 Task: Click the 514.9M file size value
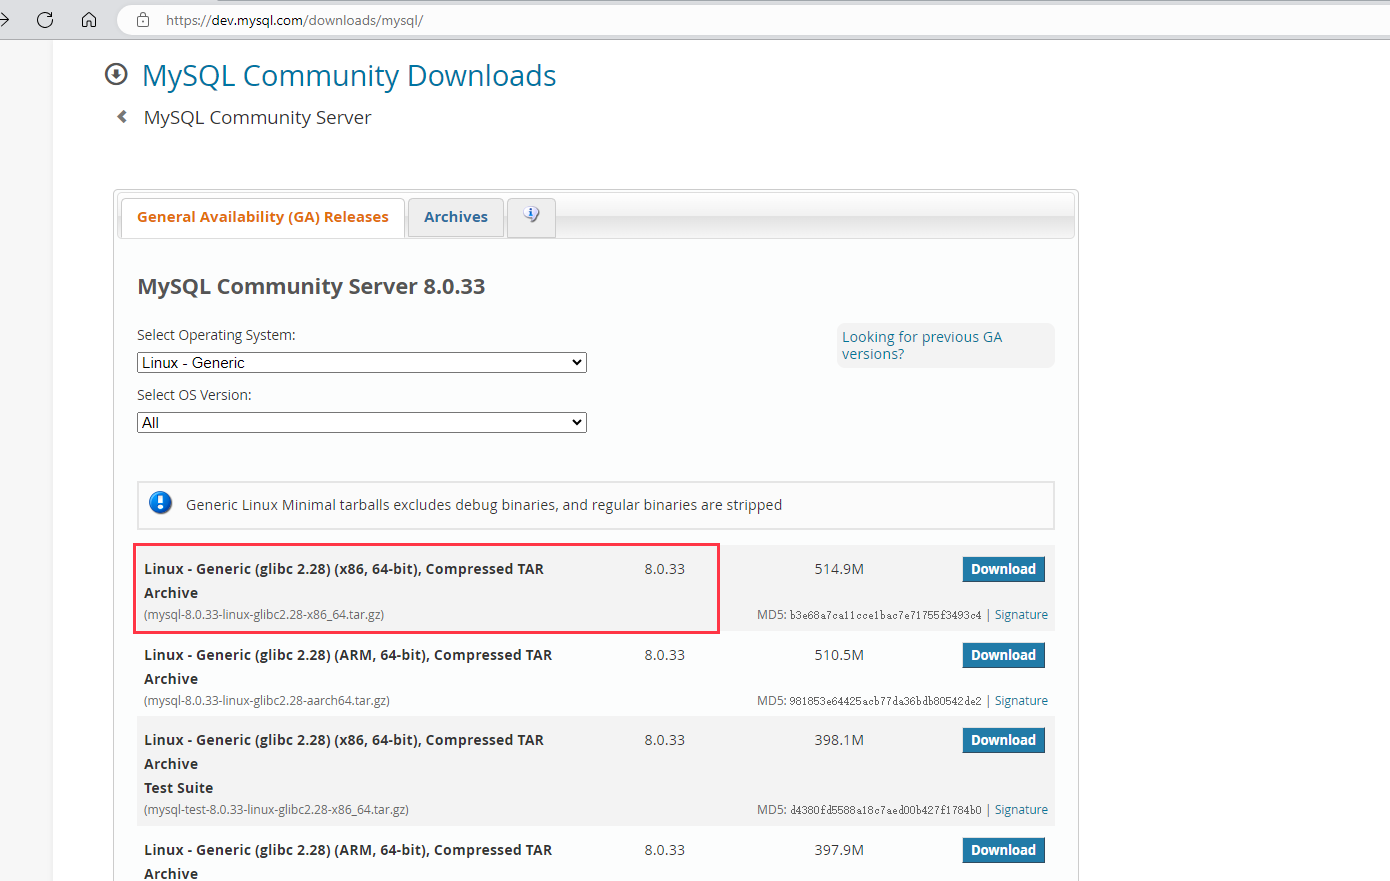tap(839, 569)
